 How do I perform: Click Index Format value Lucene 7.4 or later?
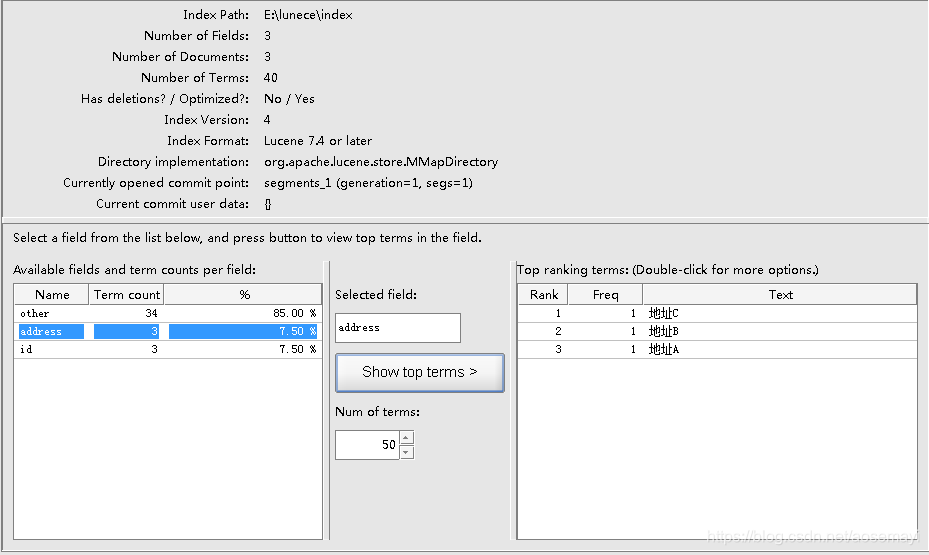point(318,141)
